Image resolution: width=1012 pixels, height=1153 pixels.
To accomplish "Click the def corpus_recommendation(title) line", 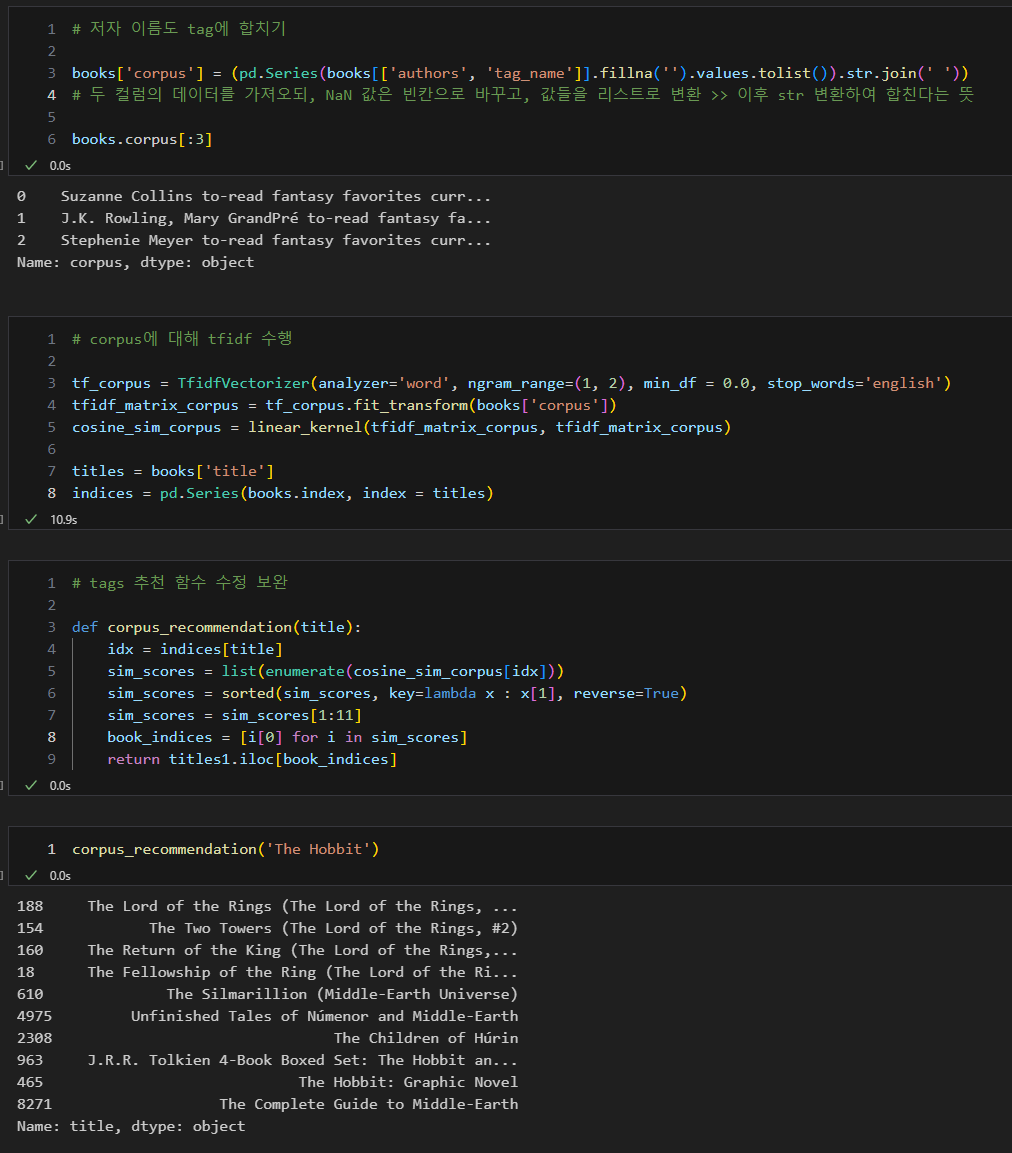I will coord(216,627).
